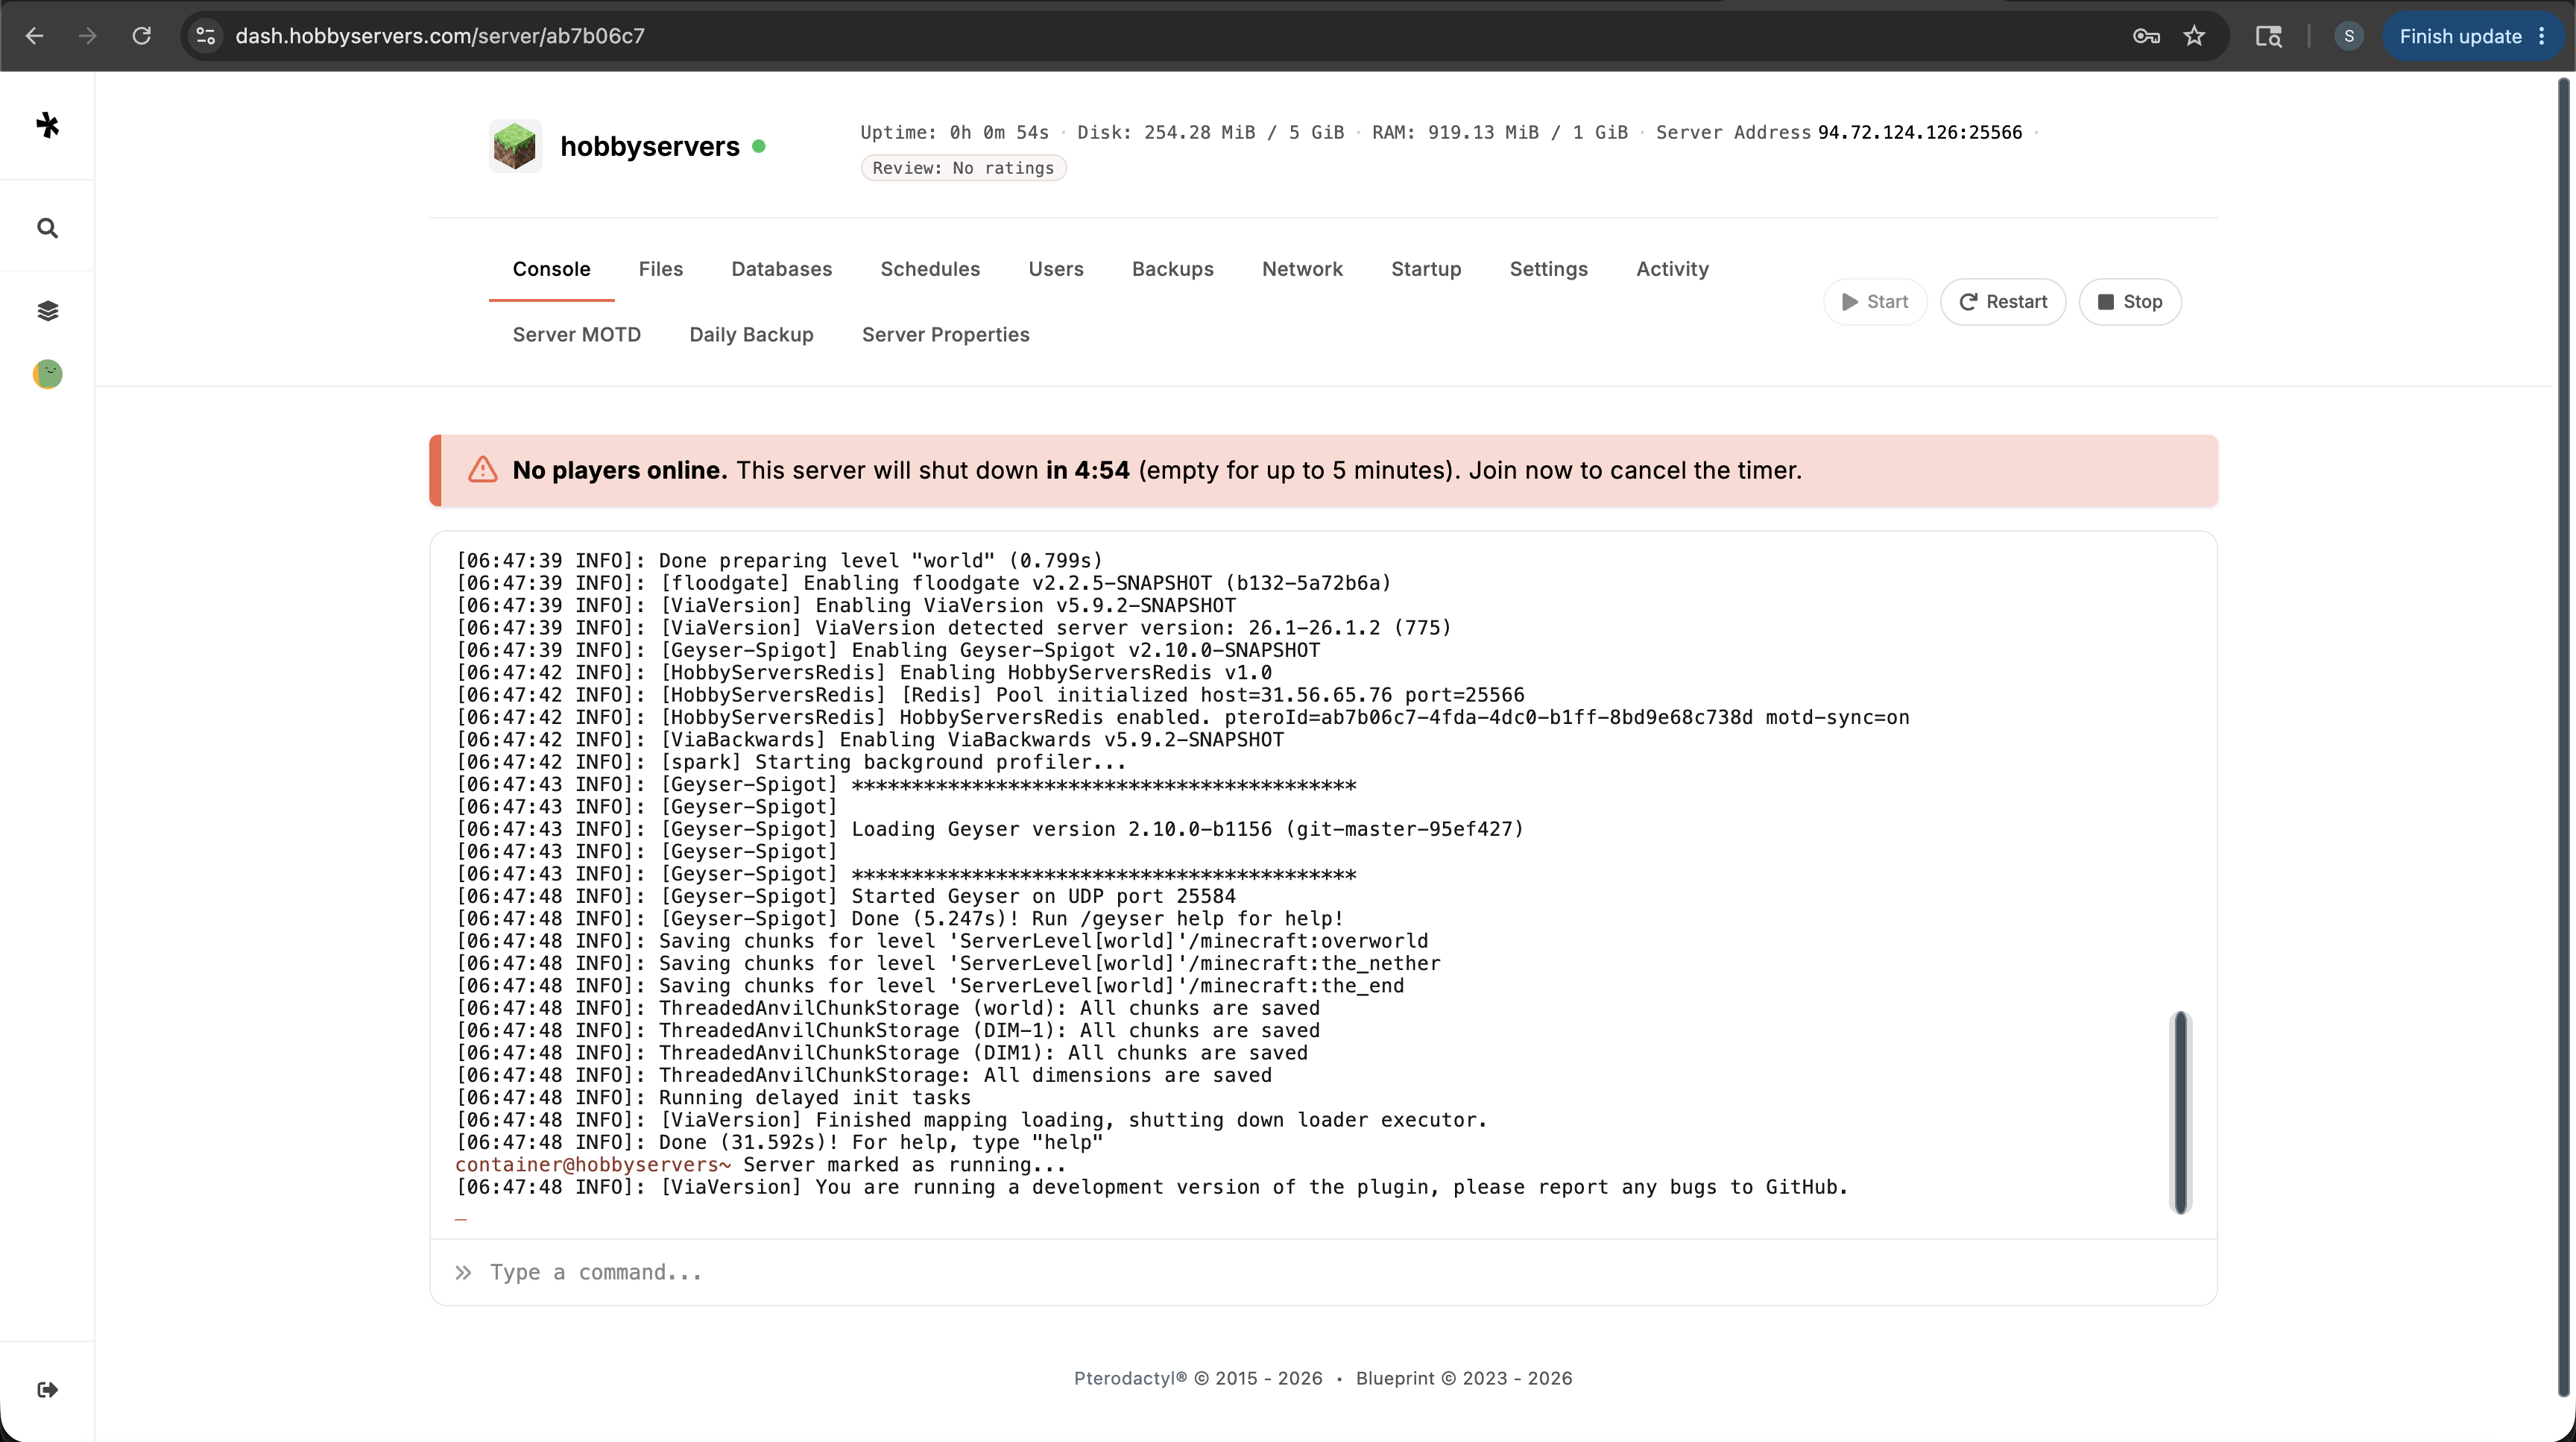This screenshot has height=1442, width=2576.
Task: Click the Minecraft grass block server icon
Action: 515,146
